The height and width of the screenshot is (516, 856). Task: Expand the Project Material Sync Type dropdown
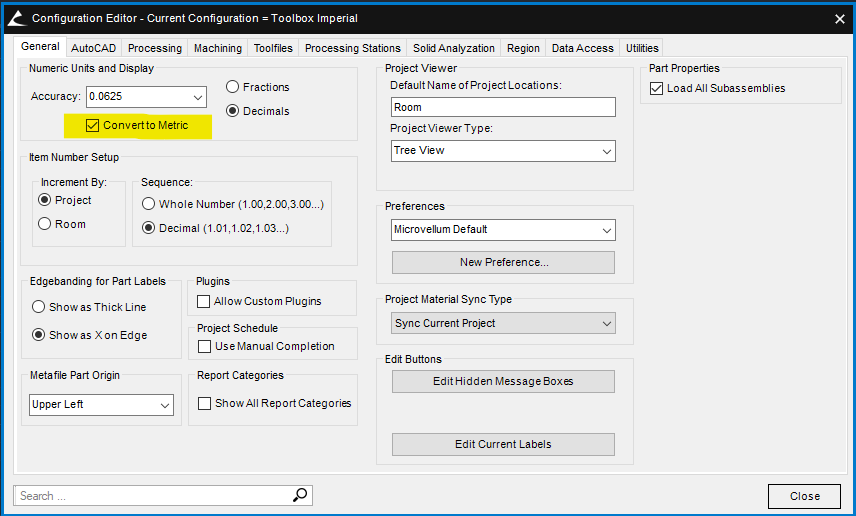606,324
